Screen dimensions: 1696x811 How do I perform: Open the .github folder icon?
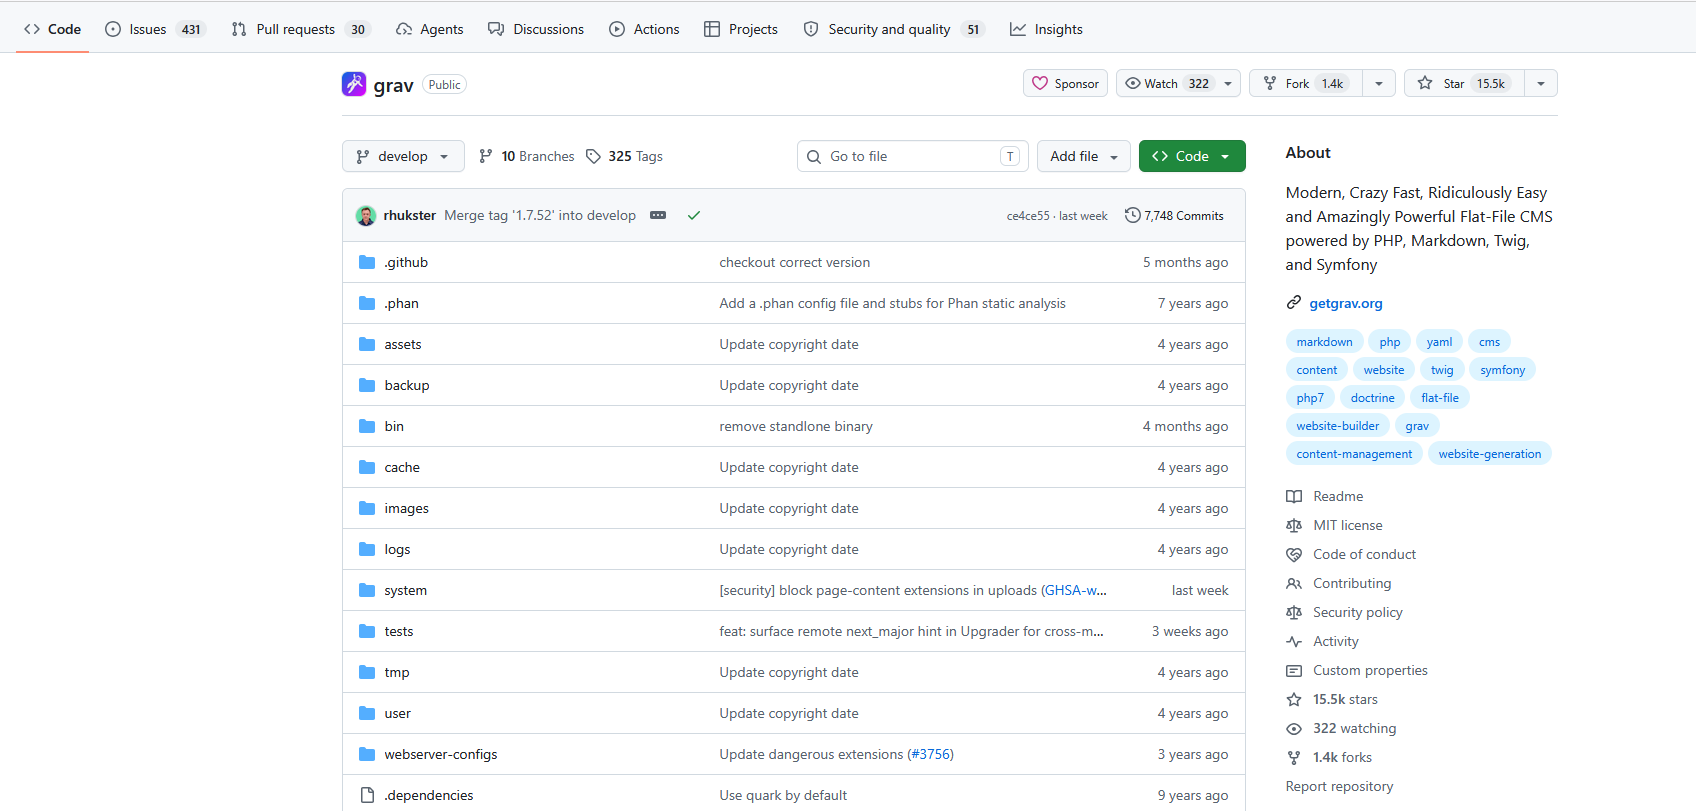click(367, 262)
